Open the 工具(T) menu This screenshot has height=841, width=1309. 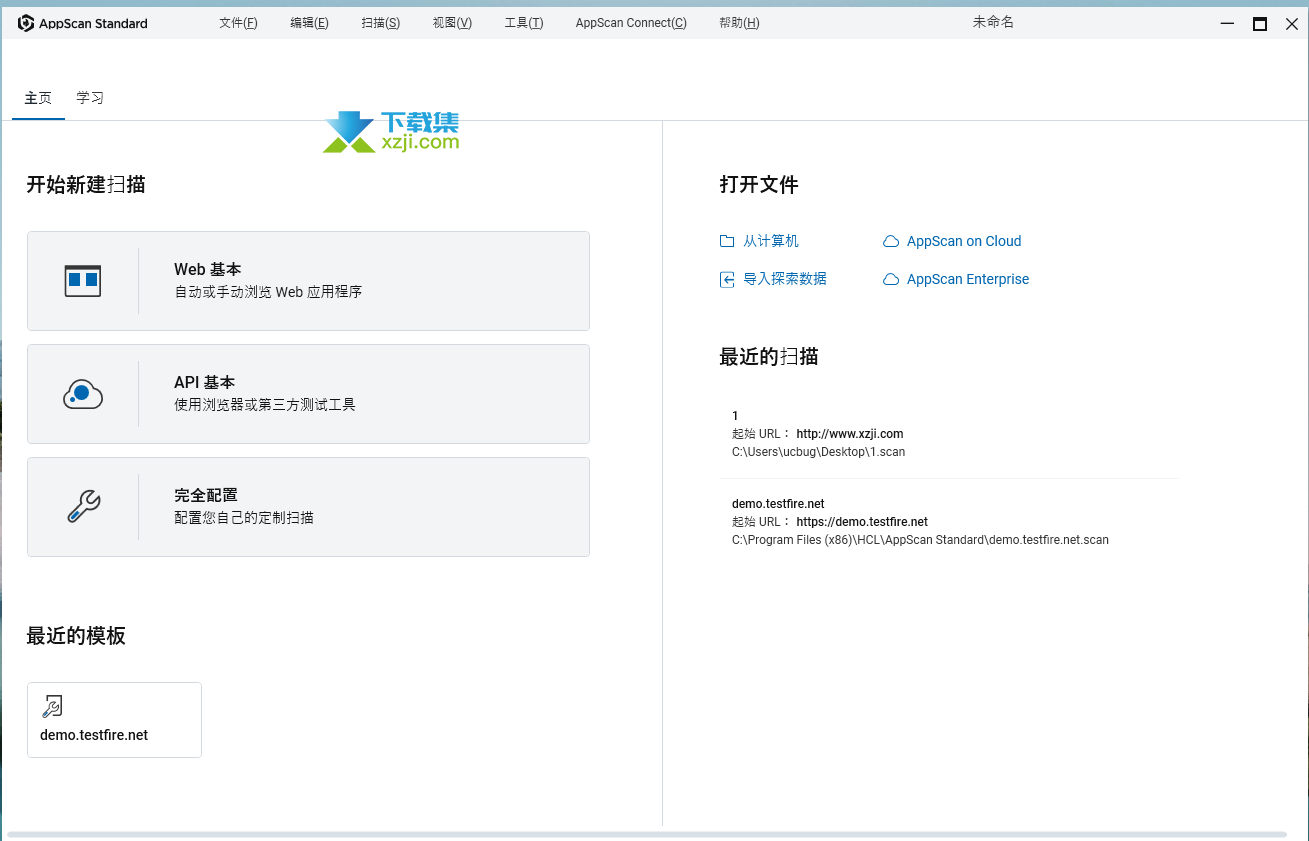point(524,23)
